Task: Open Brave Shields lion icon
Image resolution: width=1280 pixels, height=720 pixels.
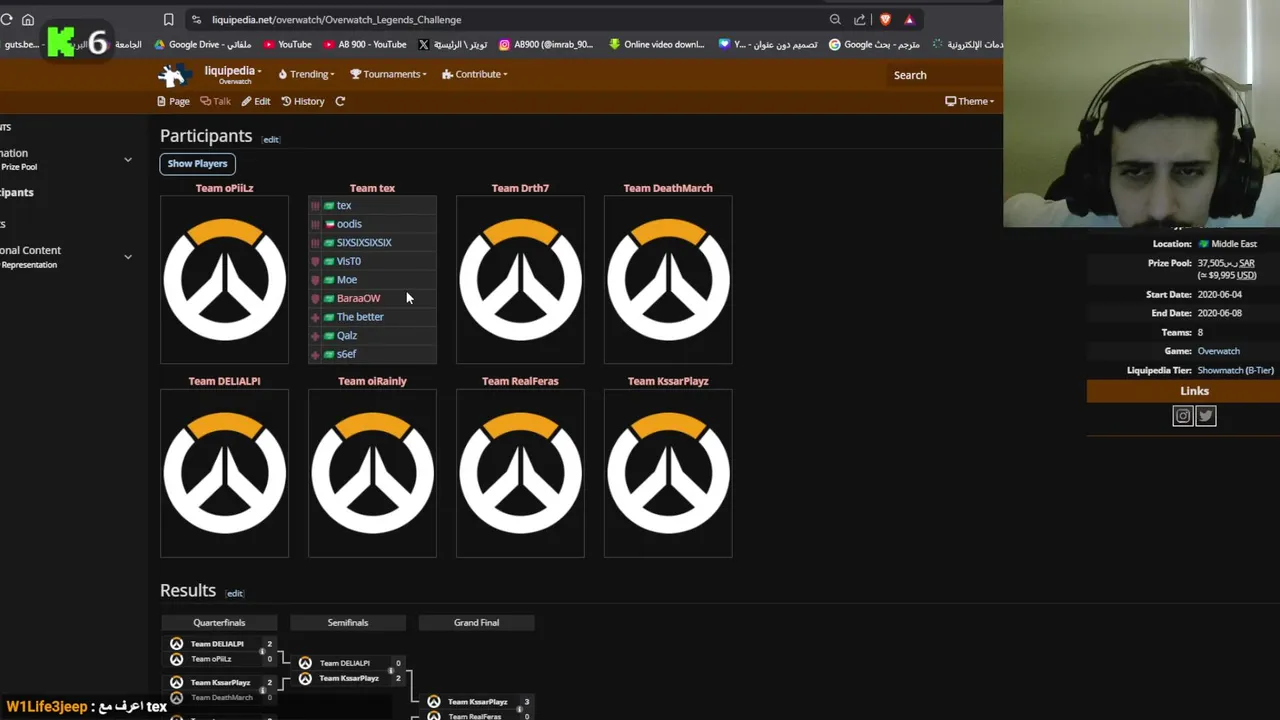Action: click(x=885, y=19)
